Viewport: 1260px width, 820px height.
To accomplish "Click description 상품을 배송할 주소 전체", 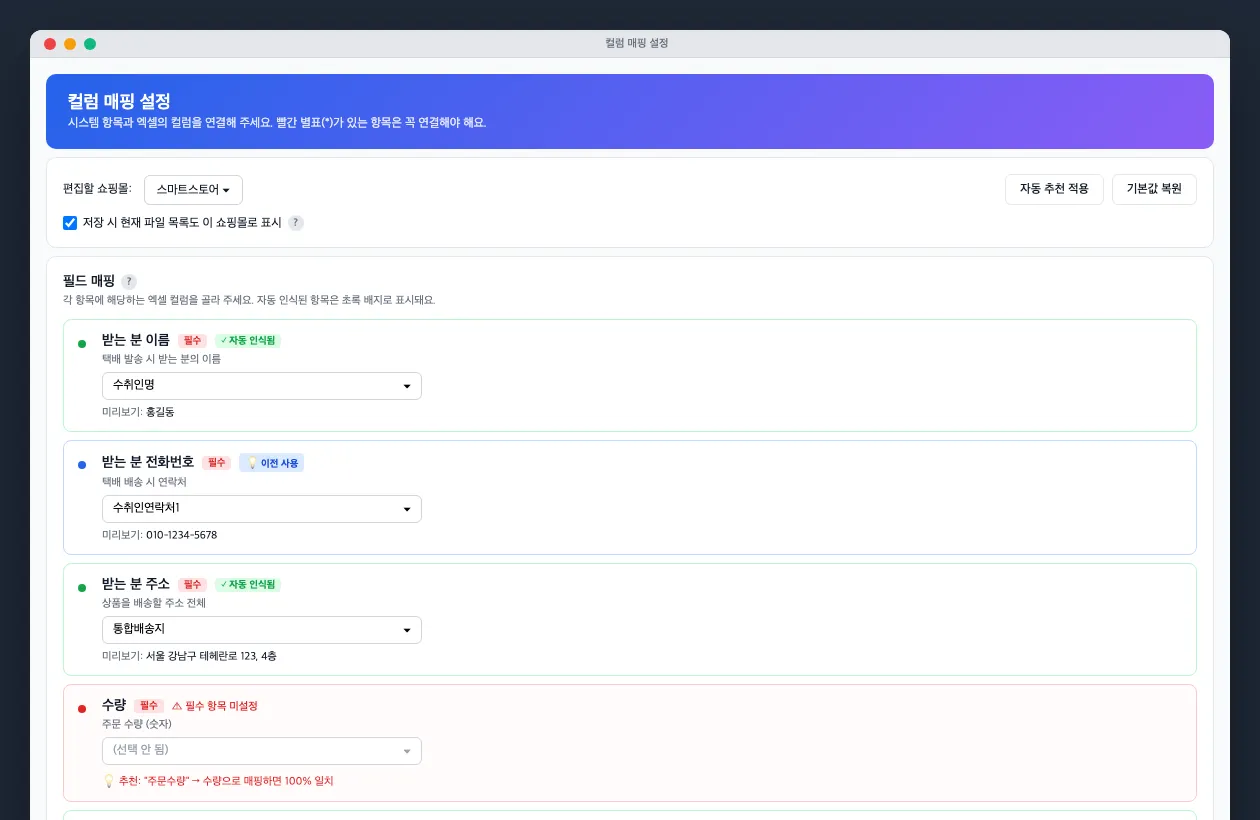I will 154,603.
